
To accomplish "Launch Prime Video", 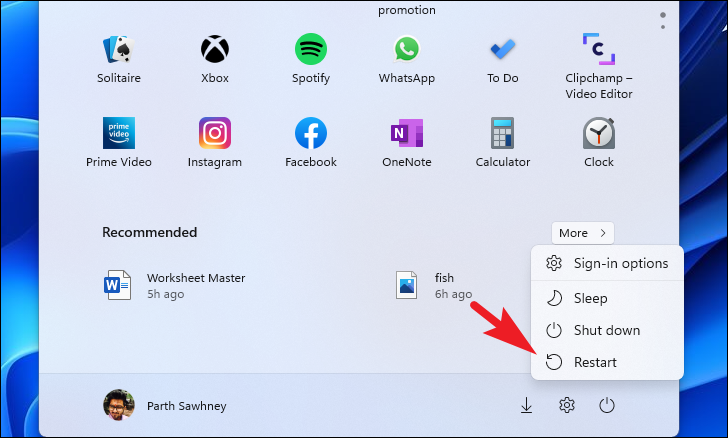I will click(x=119, y=143).
